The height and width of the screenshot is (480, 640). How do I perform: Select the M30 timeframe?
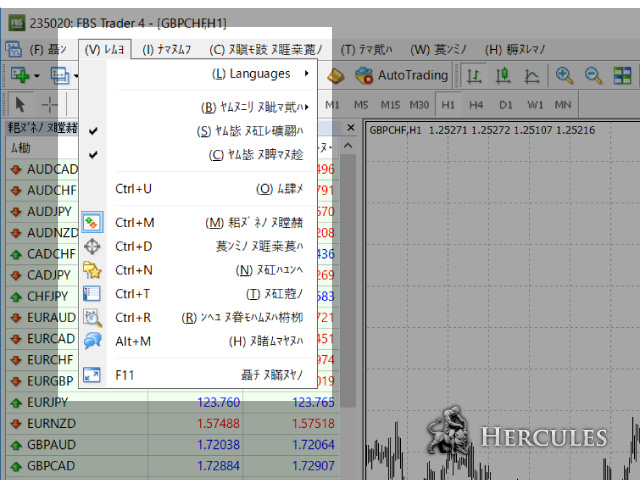(x=419, y=105)
